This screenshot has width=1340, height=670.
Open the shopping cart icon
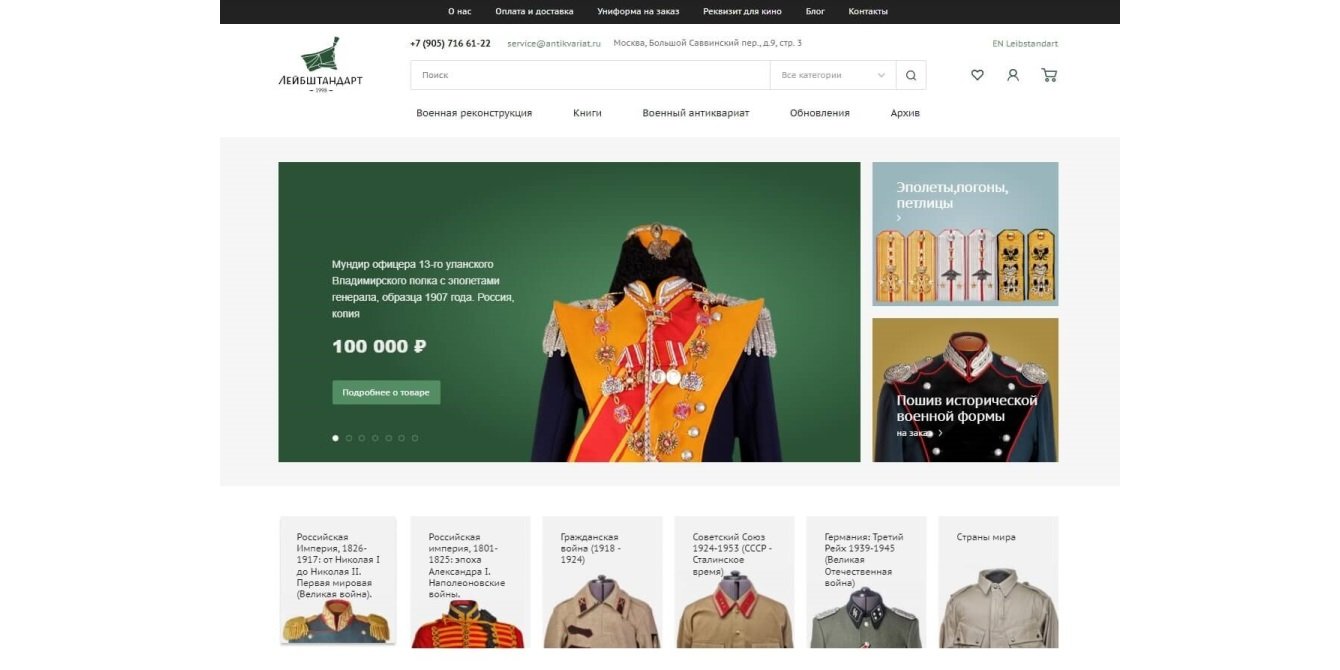(x=1049, y=75)
